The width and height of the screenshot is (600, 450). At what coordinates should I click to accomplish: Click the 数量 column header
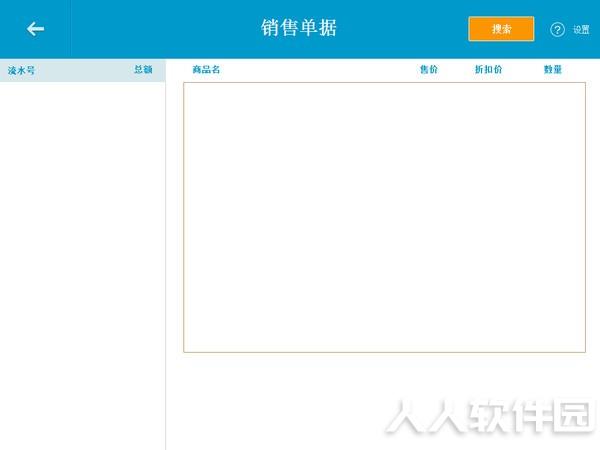point(553,69)
